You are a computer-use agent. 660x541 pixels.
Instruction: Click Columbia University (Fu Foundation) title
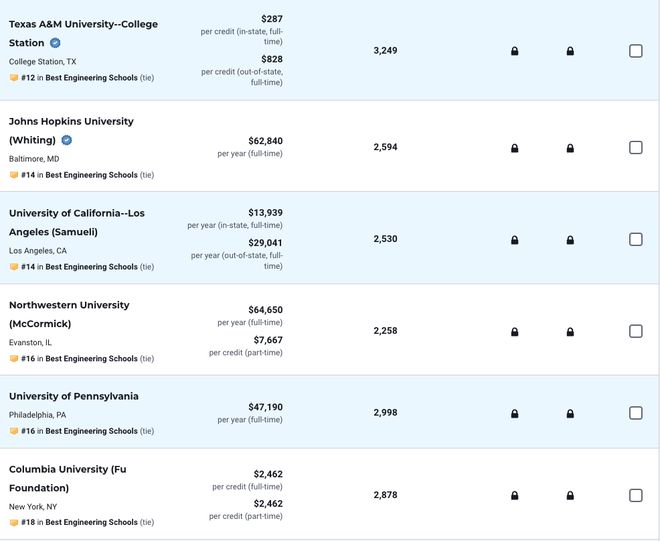coord(67,479)
